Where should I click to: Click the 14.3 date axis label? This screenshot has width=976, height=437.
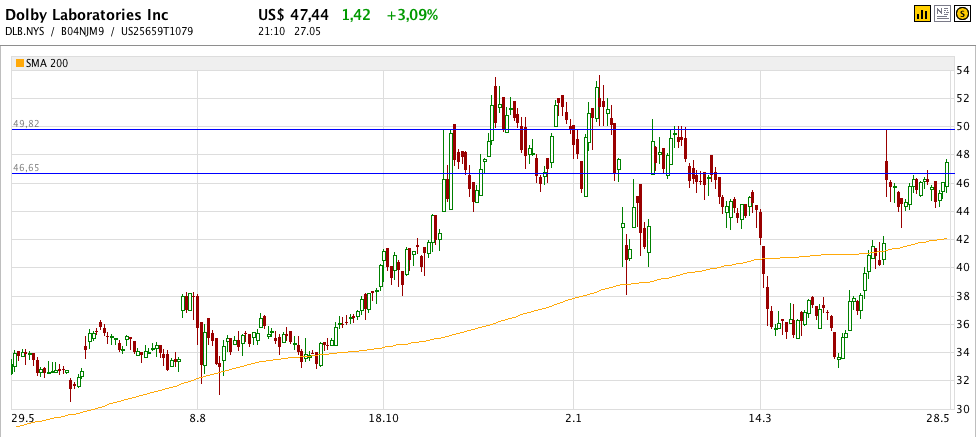pyautogui.click(x=760, y=417)
